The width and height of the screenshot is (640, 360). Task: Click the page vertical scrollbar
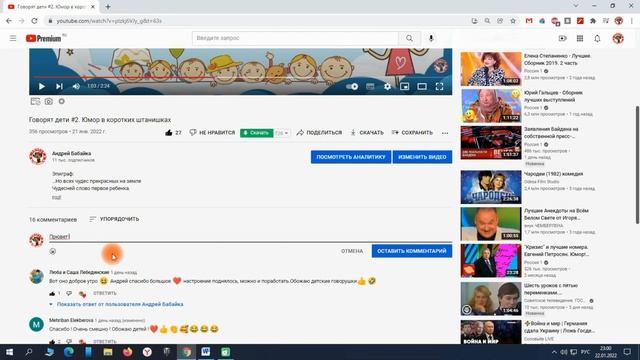coord(637,165)
